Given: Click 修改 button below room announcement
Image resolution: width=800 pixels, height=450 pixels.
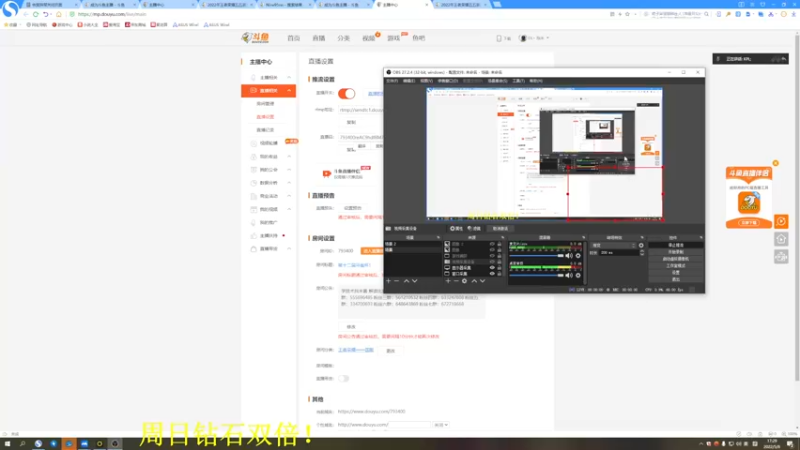Looking at the screenshot, I should pyautogui.click(x=351, y=327).
